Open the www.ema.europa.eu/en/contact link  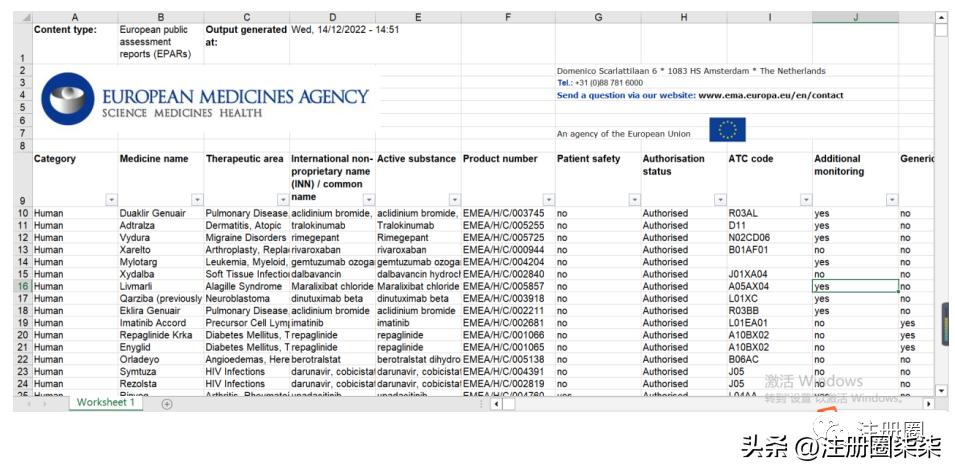(x=771, y=95)
